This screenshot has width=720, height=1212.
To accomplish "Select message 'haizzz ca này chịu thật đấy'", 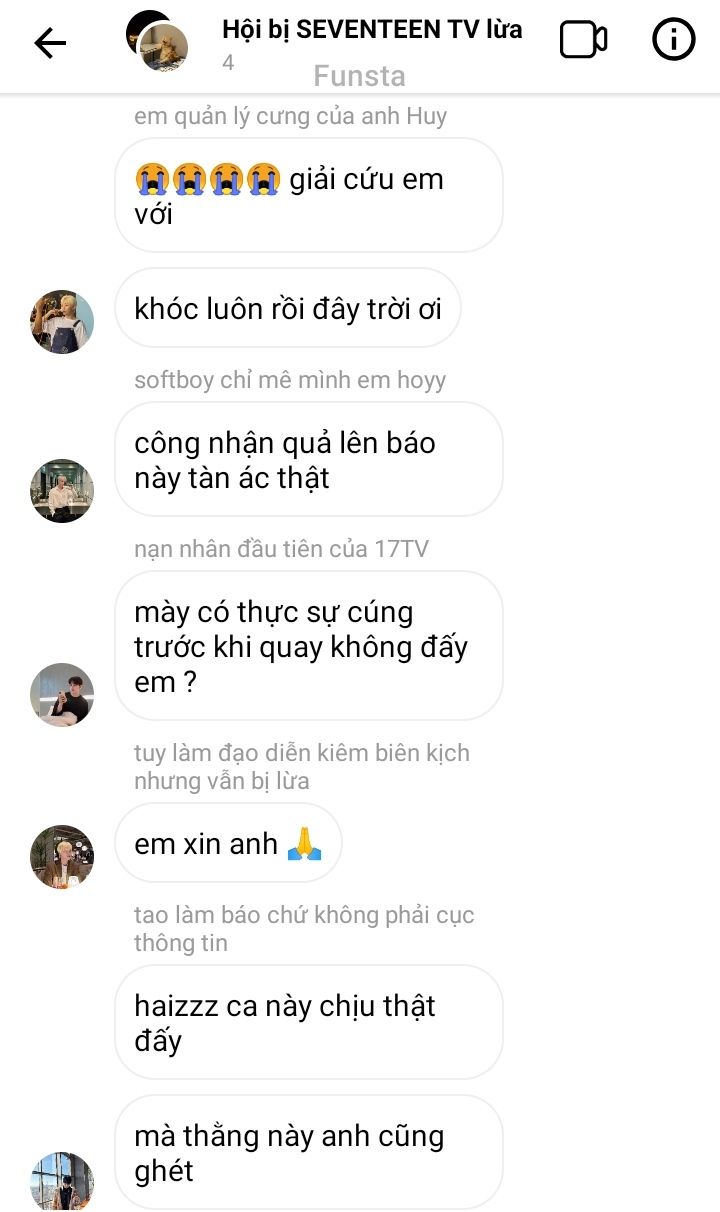I will (x=308, y=1022).
